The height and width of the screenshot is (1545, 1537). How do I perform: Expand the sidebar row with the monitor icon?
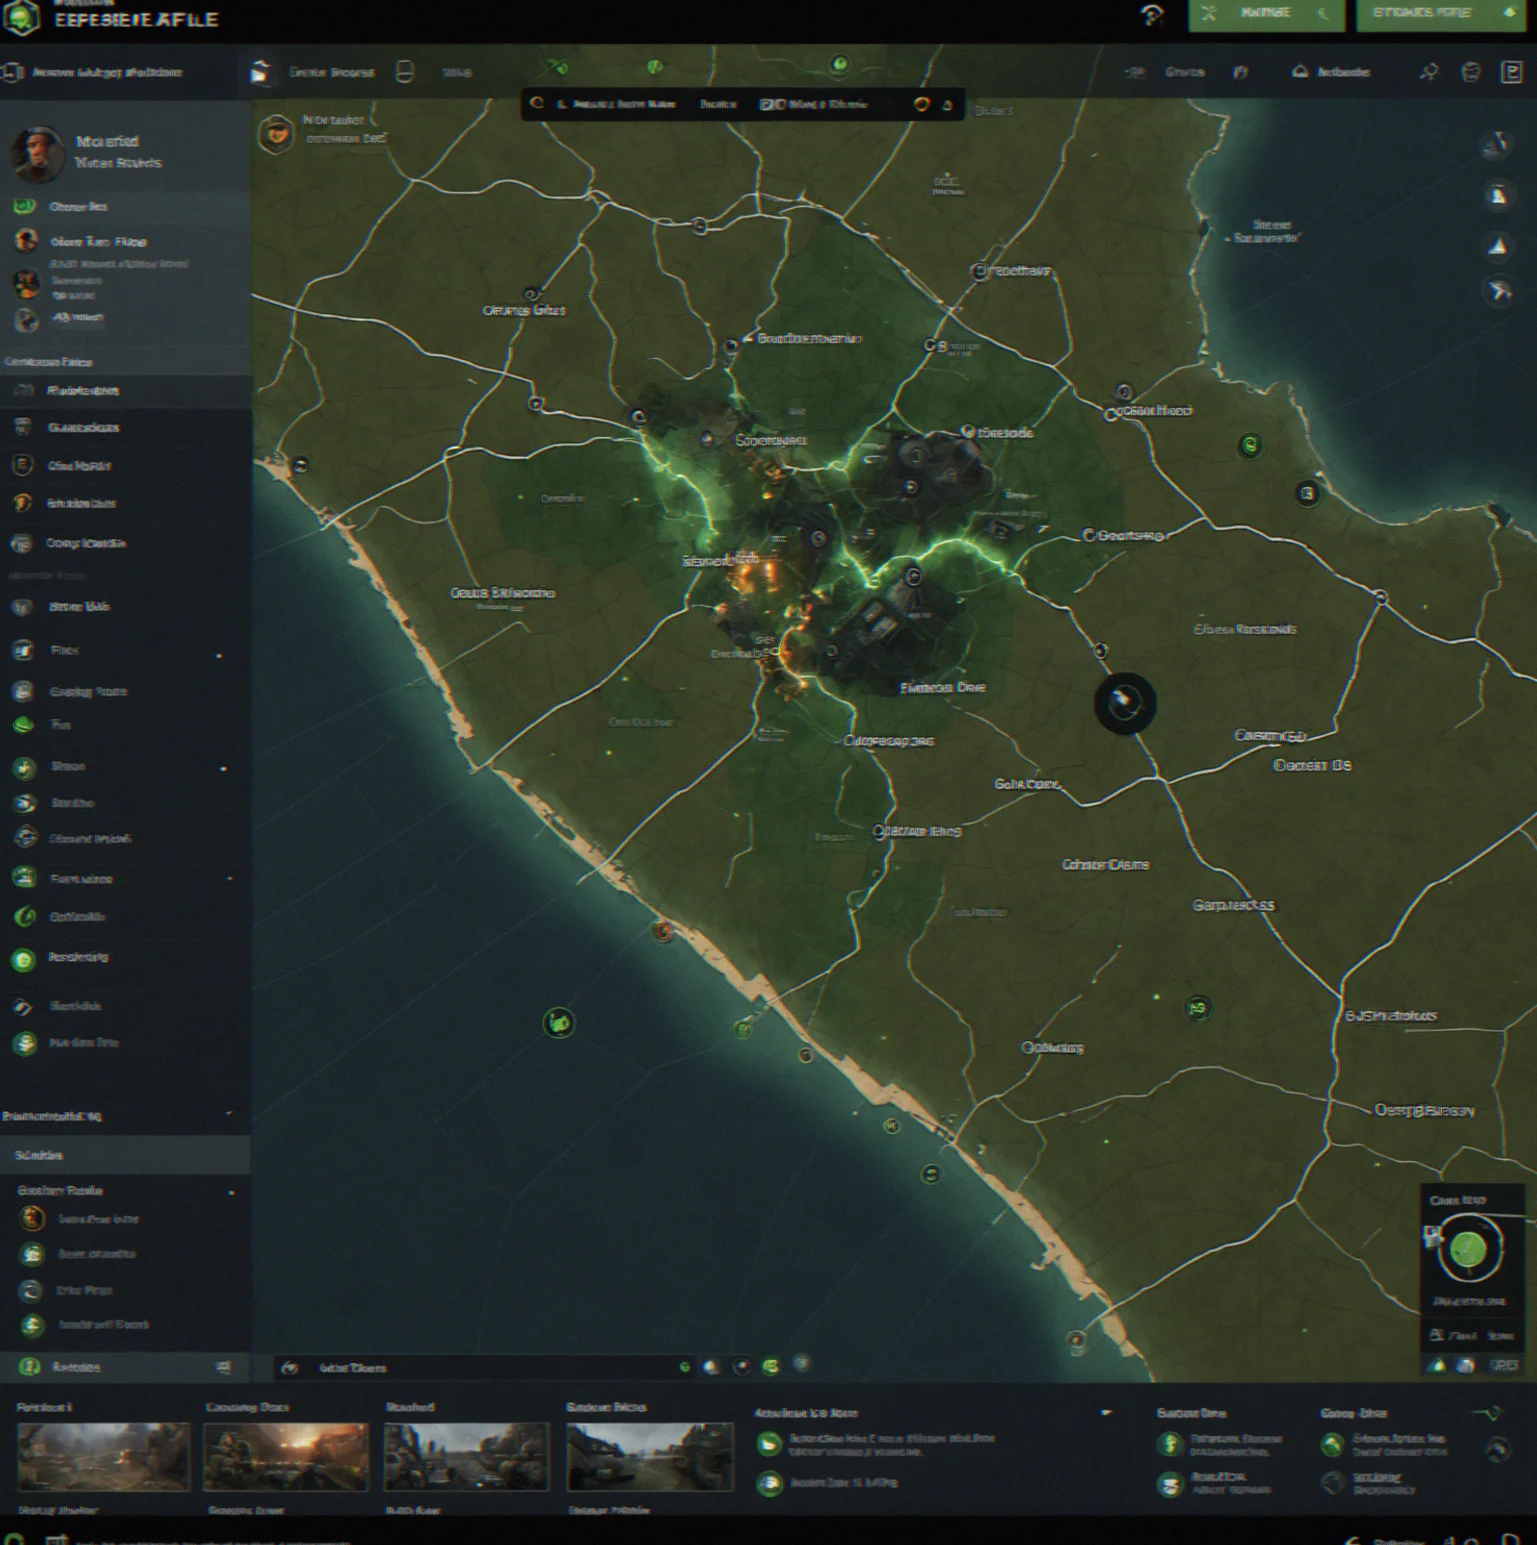(120, 650)
